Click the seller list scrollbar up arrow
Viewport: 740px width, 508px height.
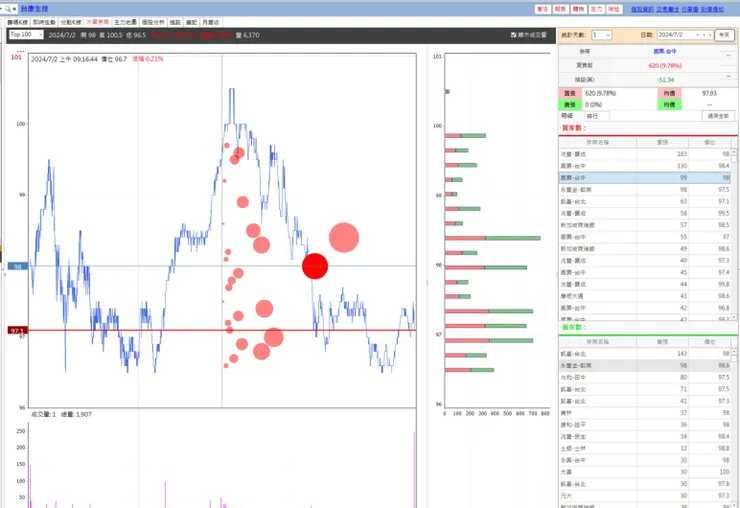734,352
